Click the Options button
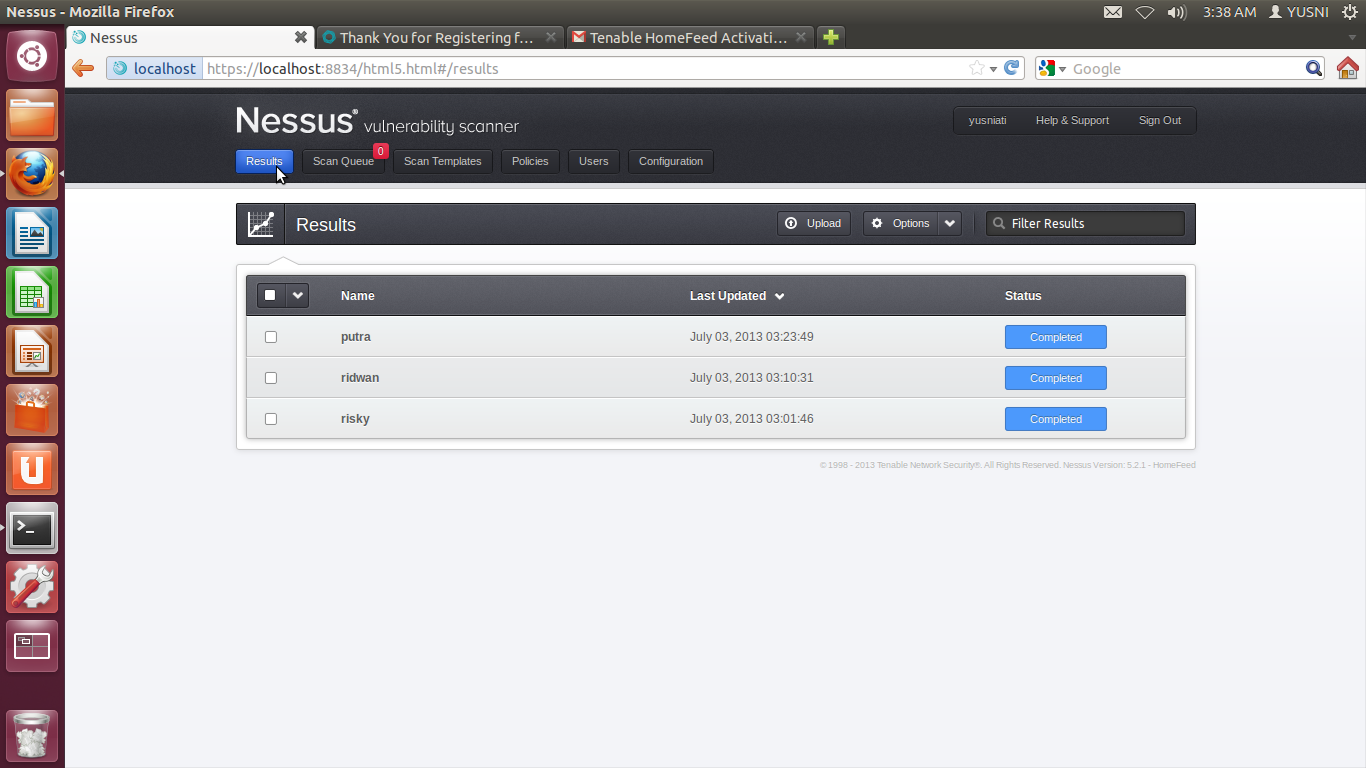 click(901, 223)
